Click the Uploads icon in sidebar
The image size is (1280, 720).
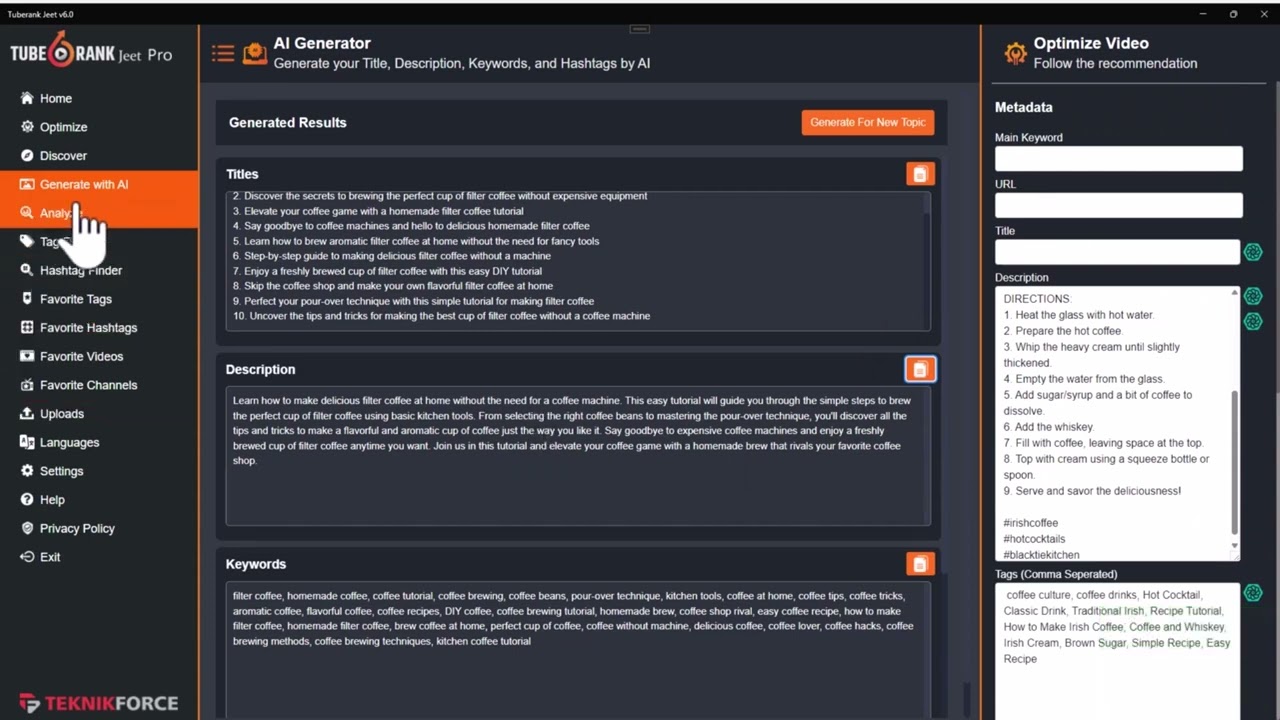pos(27,414)
